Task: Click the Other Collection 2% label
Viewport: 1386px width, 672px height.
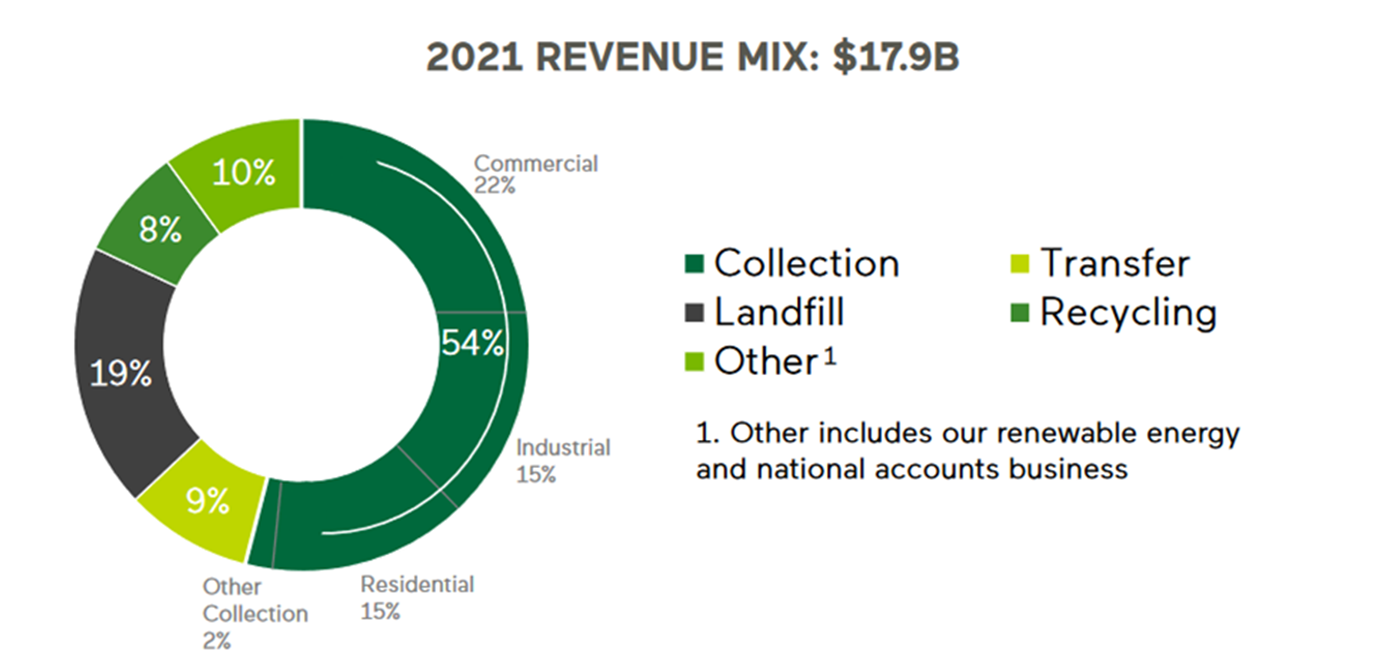Action: pyautogui.click(x=254, y=613)
